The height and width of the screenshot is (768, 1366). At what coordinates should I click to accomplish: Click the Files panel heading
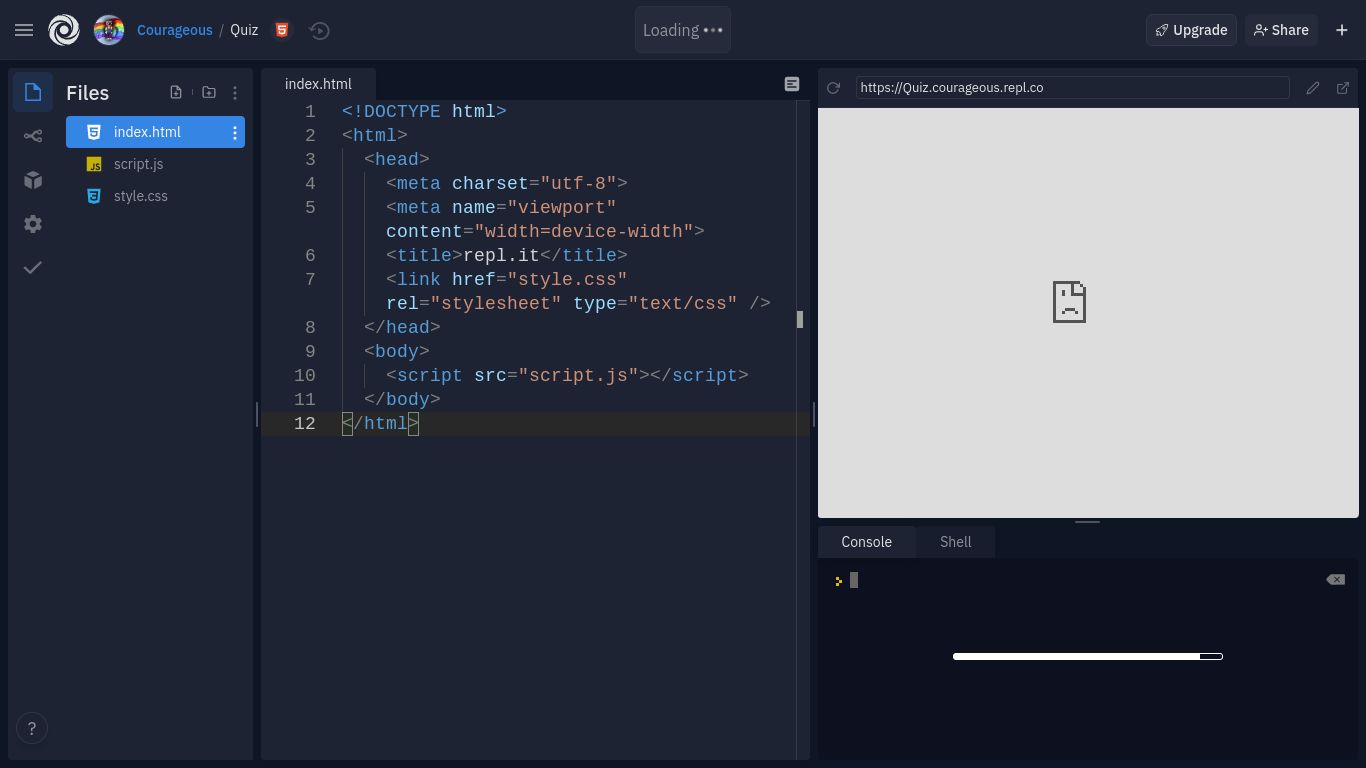(88, 93)
